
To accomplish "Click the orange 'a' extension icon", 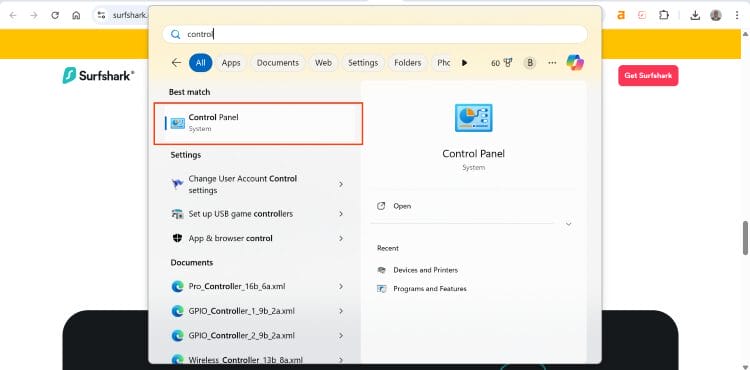I will point(621,15).
